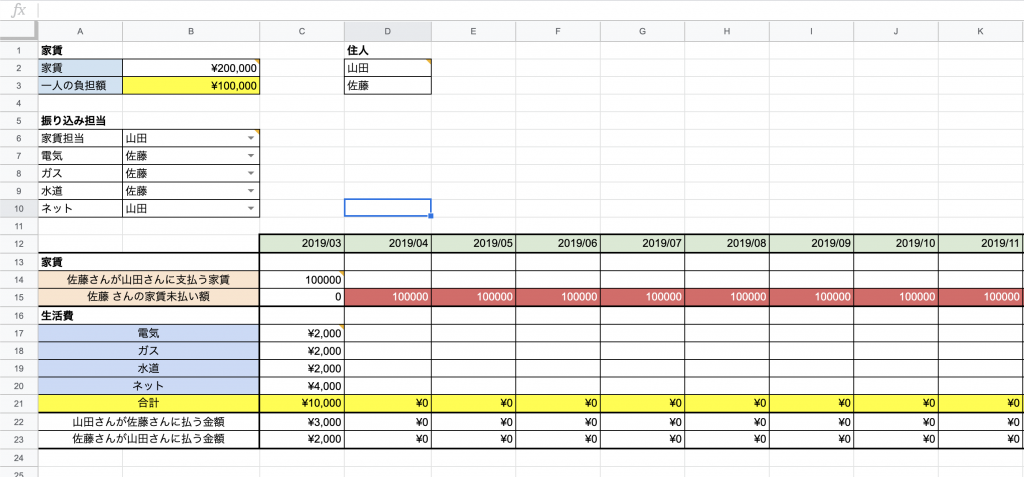Click the 0 value in row 15
Image resolution: width=1024 pixels, height=477 pixels.
click(x=302, y=297)
